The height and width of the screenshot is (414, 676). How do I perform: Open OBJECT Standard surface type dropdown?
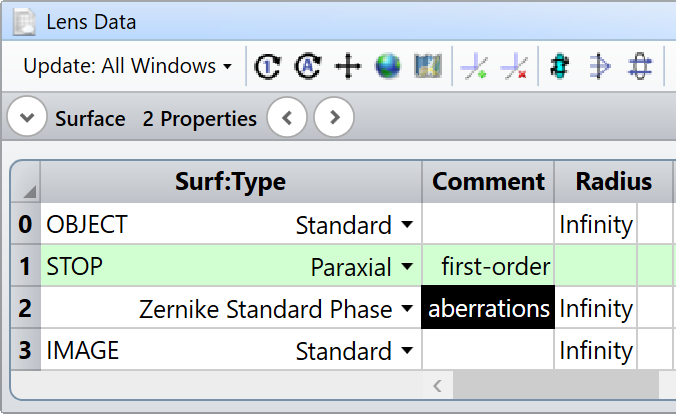[405, 226]
